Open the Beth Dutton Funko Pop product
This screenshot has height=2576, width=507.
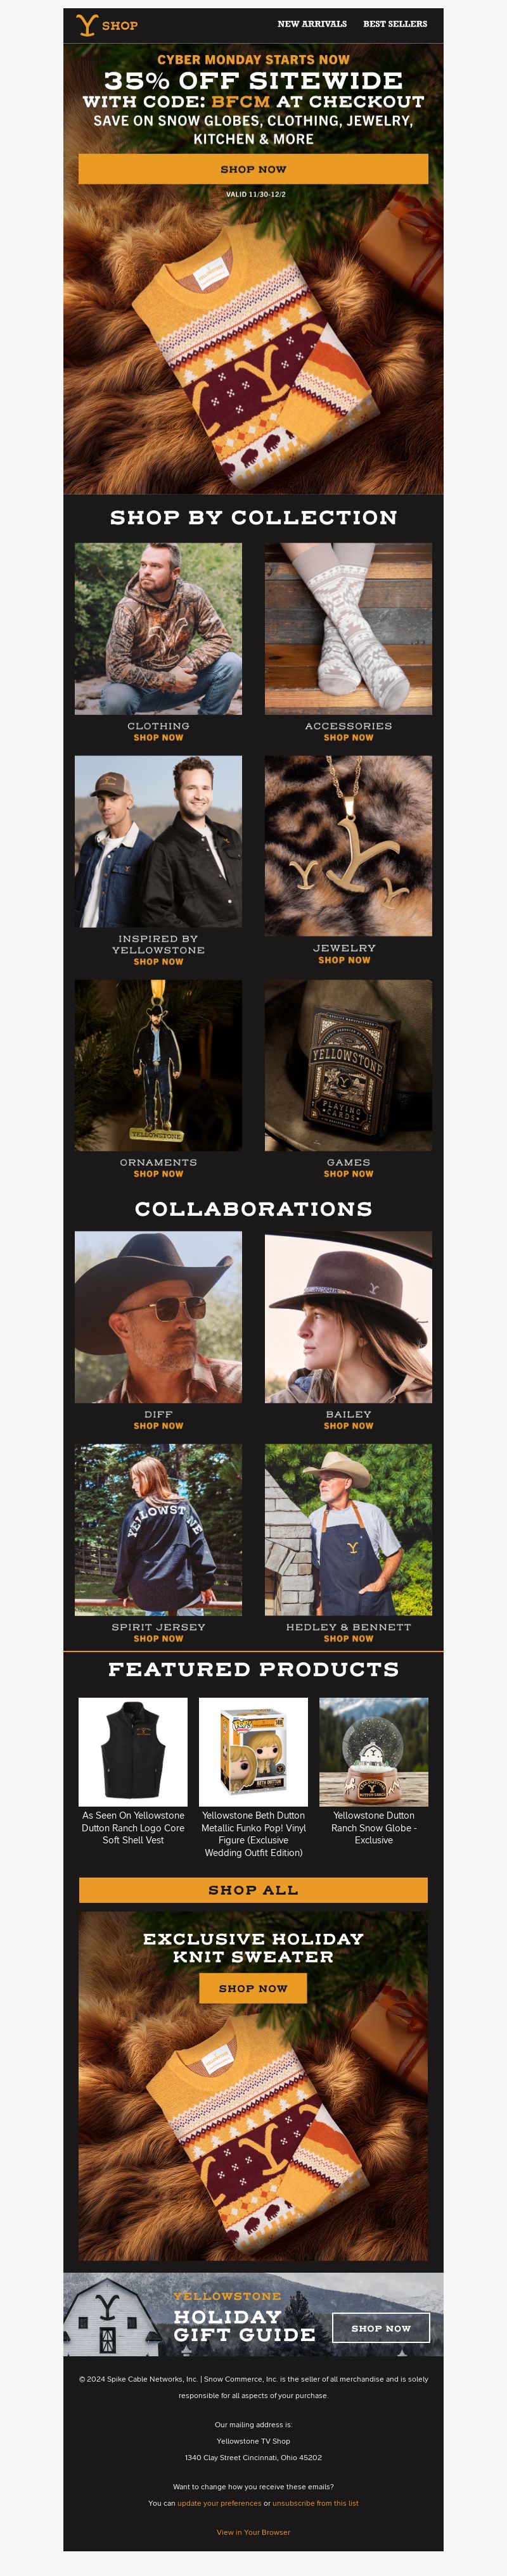[x=253, y=1752]
